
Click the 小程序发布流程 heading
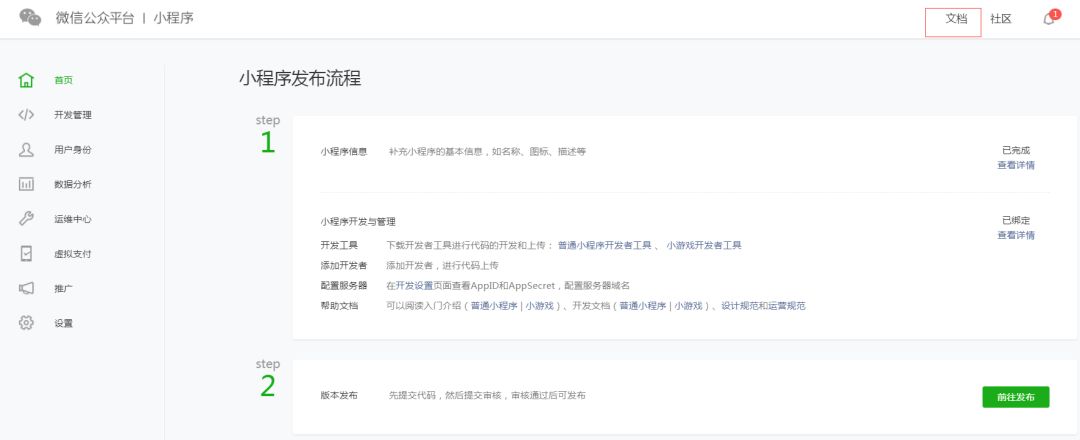(x=300, y=78)
